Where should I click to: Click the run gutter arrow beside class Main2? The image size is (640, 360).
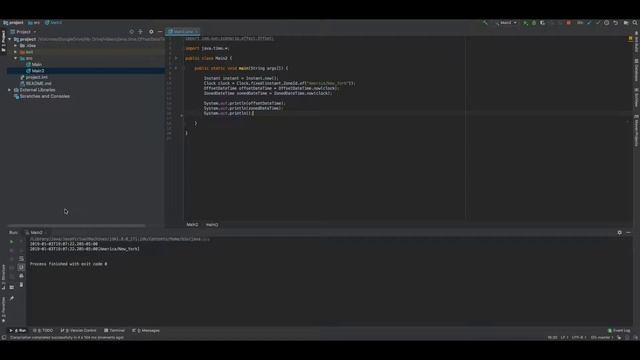tap(176, 58)
